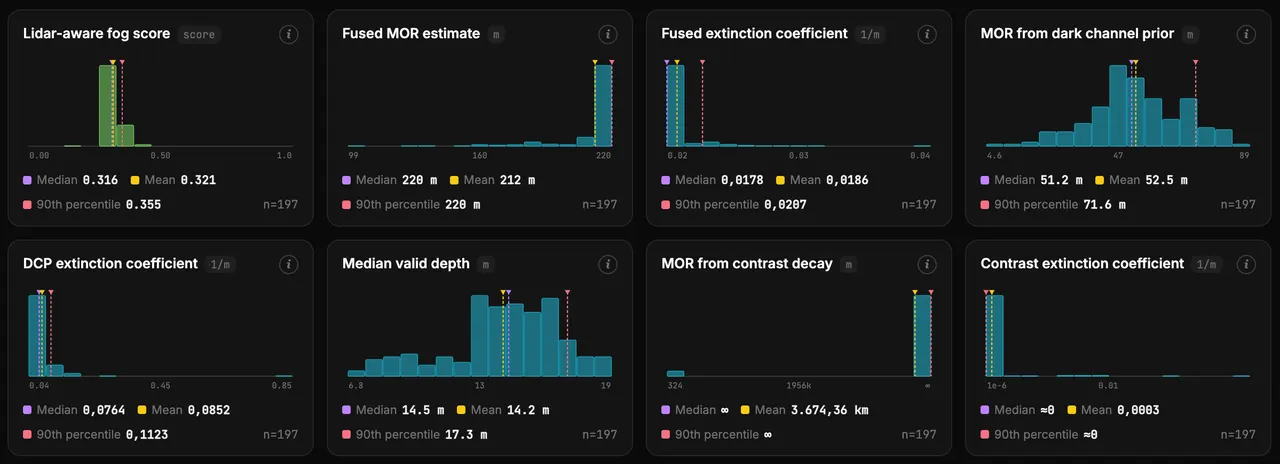Open info icon on Contrast extinction coefficient card
The width and height of the screenshot is (1280, 464).
pyautogui.click(x=1246, y=264)
